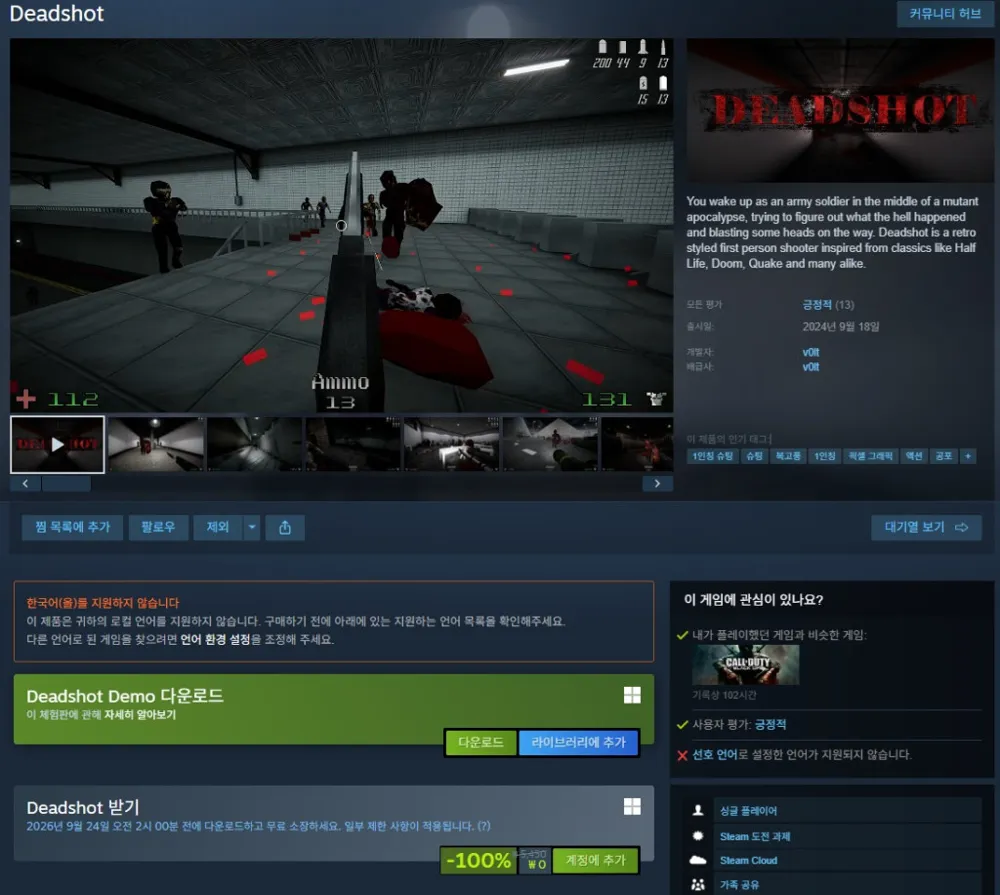1000x895 pixels.
Task: Select the 픽셀 그래픽 tag
Action: coord(871,456)
